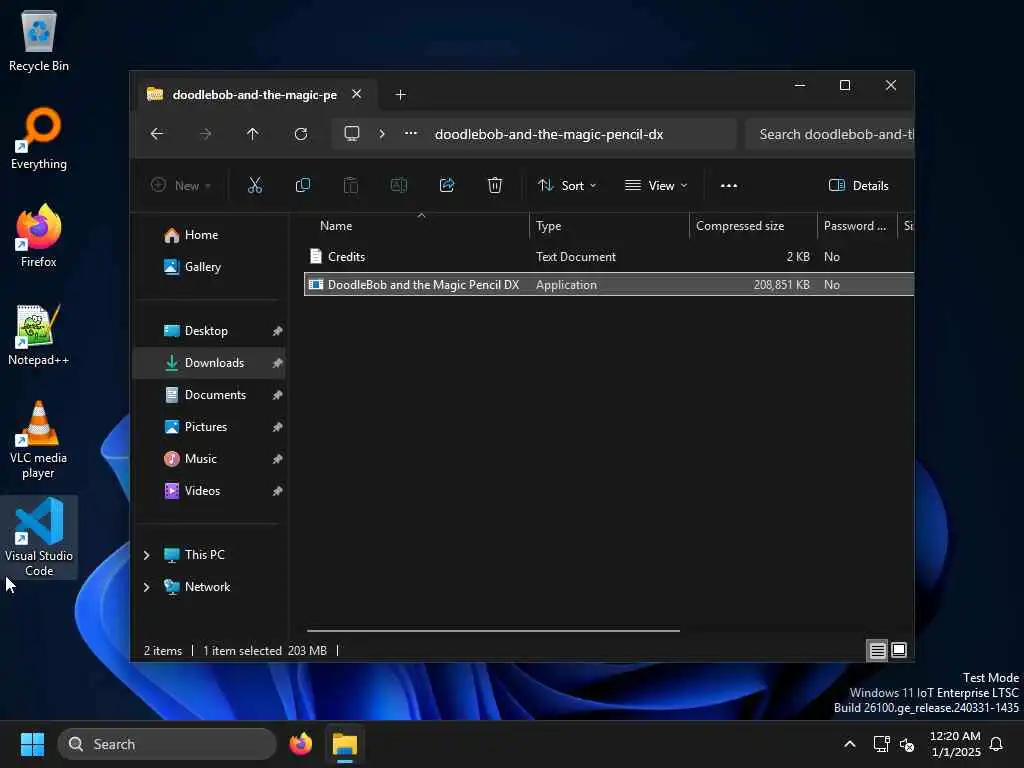Switch to details list view icon

click(878, 650)
